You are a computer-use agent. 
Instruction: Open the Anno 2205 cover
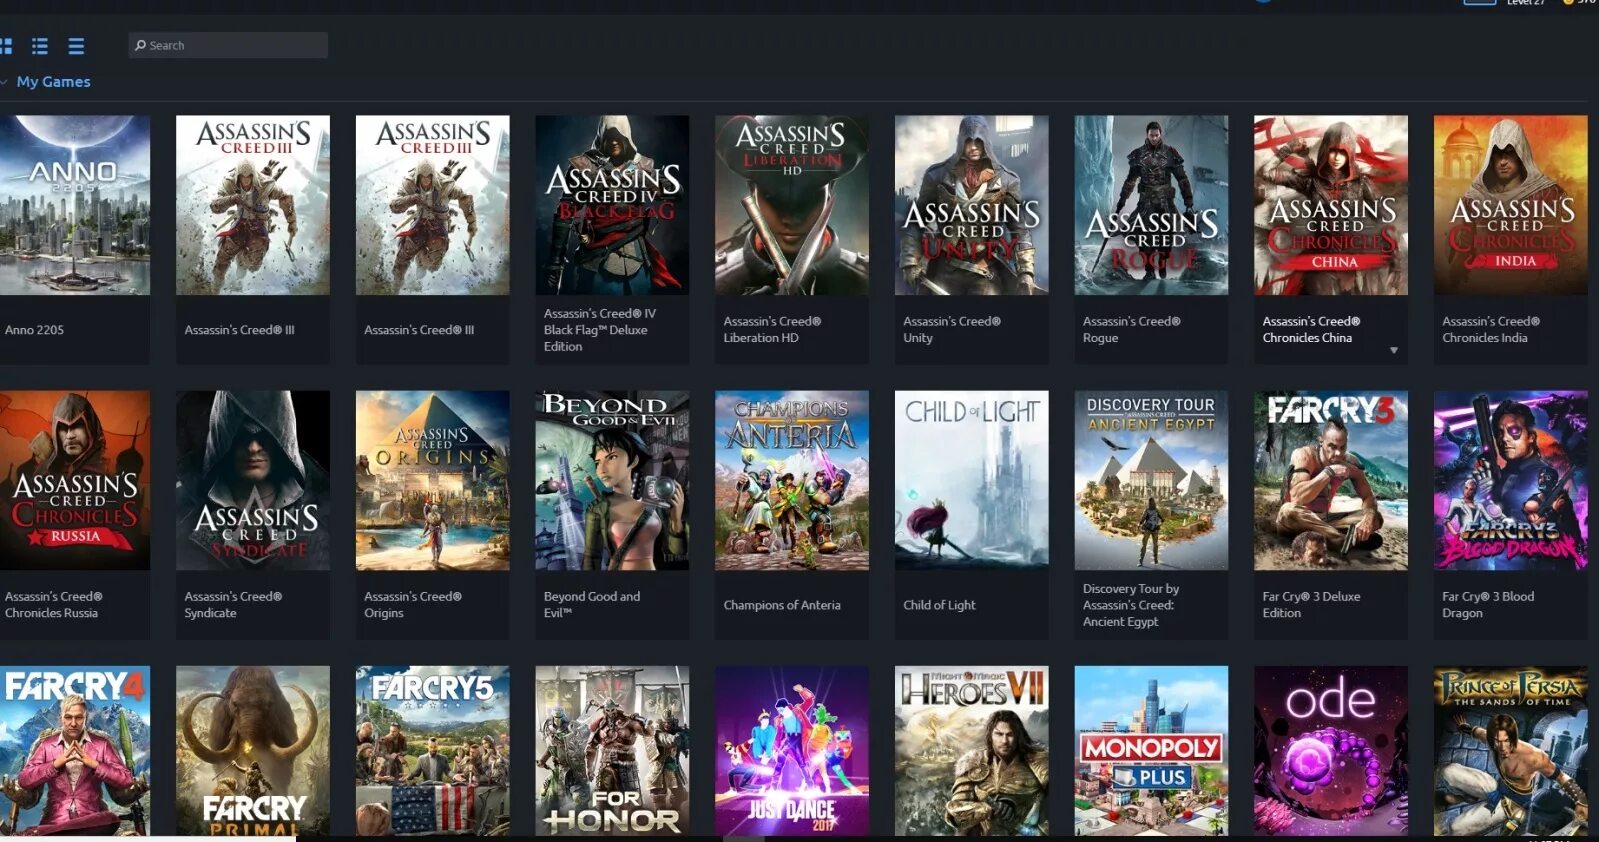tap(75, 205)
